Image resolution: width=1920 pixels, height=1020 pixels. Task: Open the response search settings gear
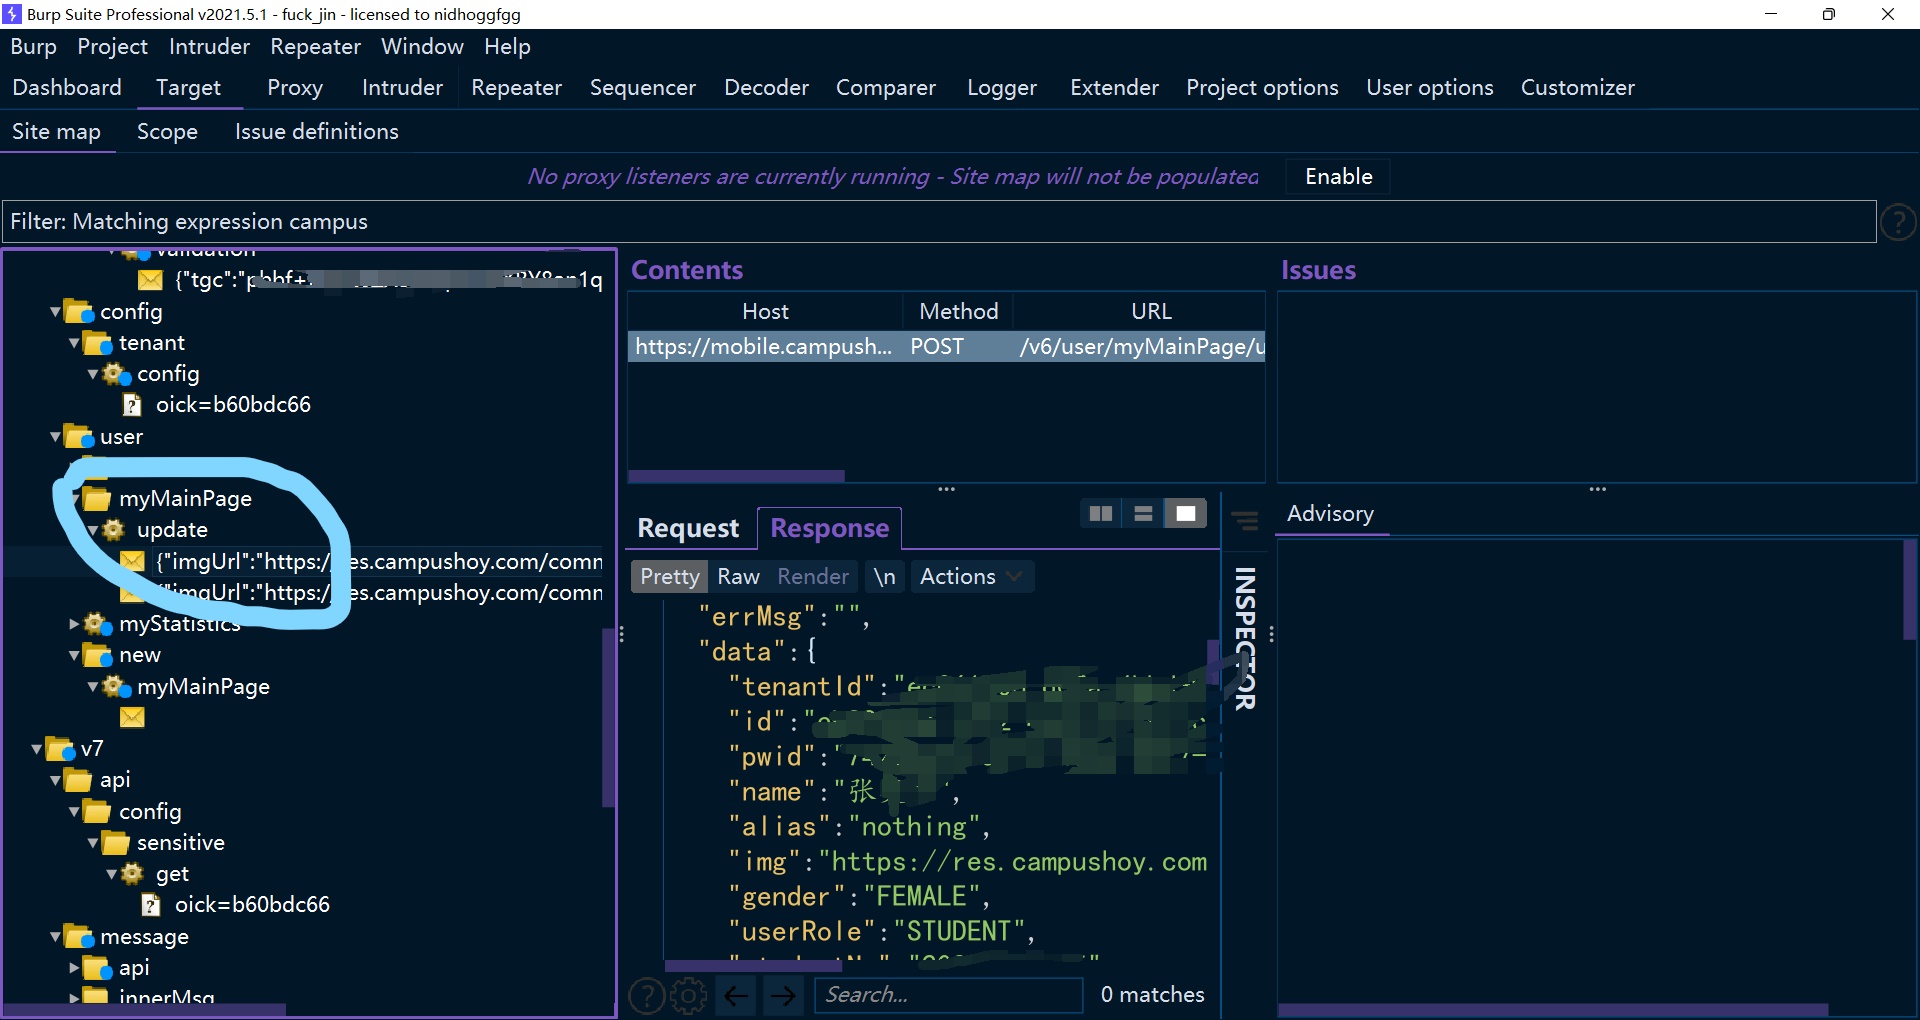687,995
